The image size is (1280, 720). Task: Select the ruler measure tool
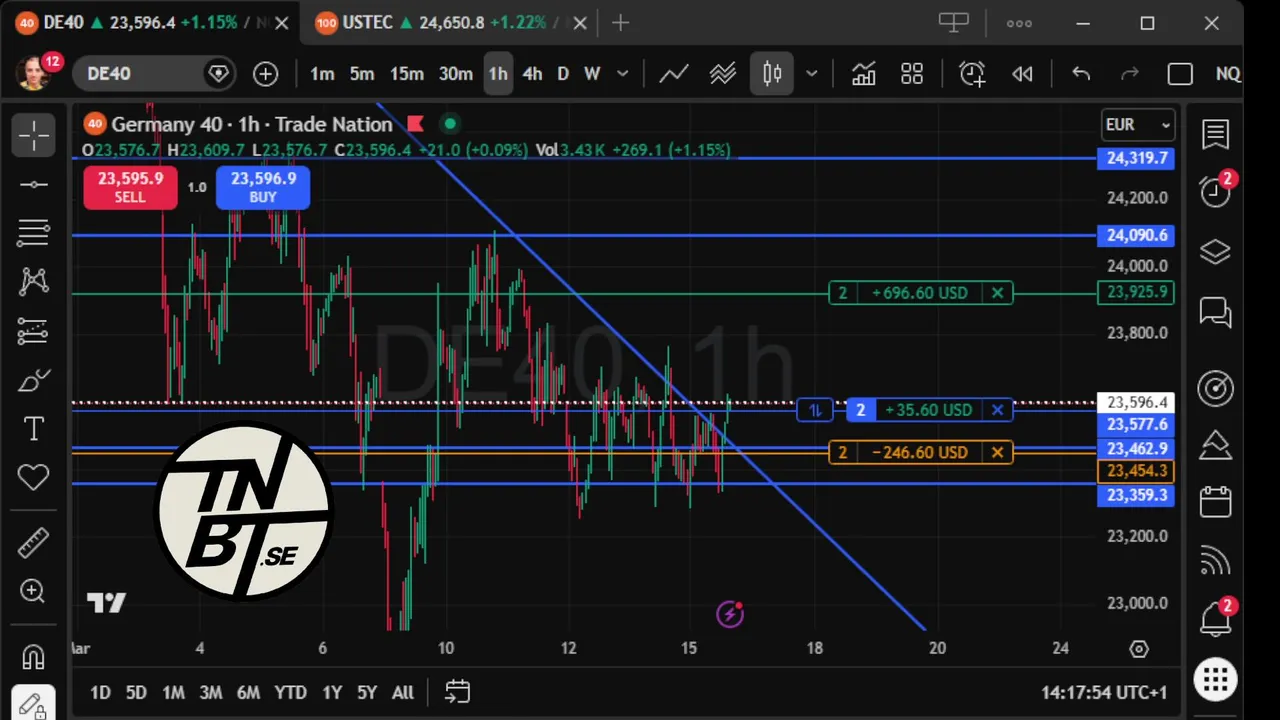click(33, 544)
